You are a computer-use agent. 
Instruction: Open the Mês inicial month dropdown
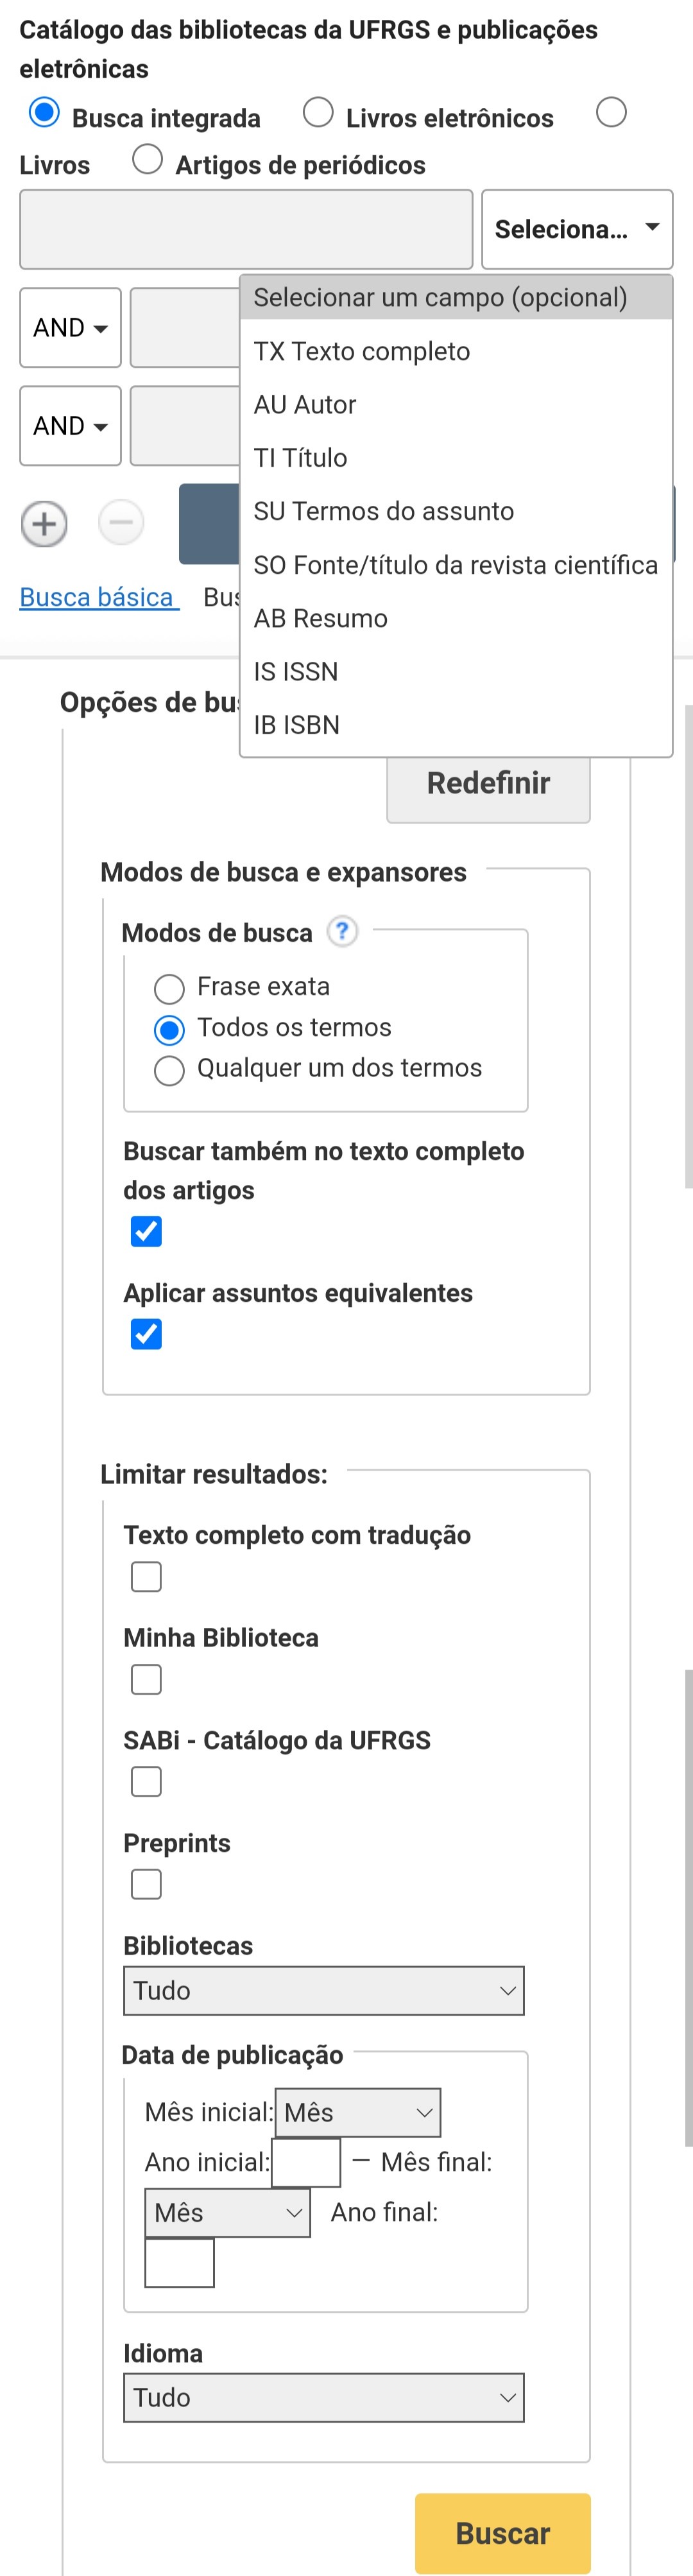pos(357,2112)
